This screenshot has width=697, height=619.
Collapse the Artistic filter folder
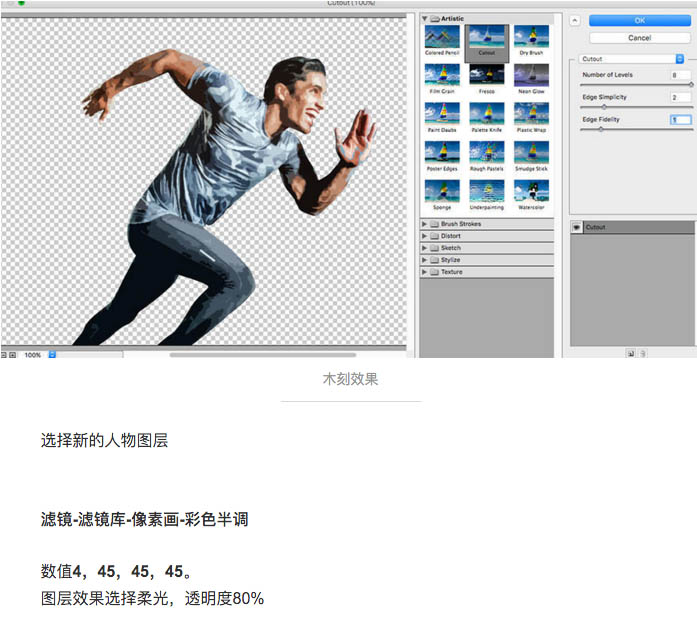425,19
